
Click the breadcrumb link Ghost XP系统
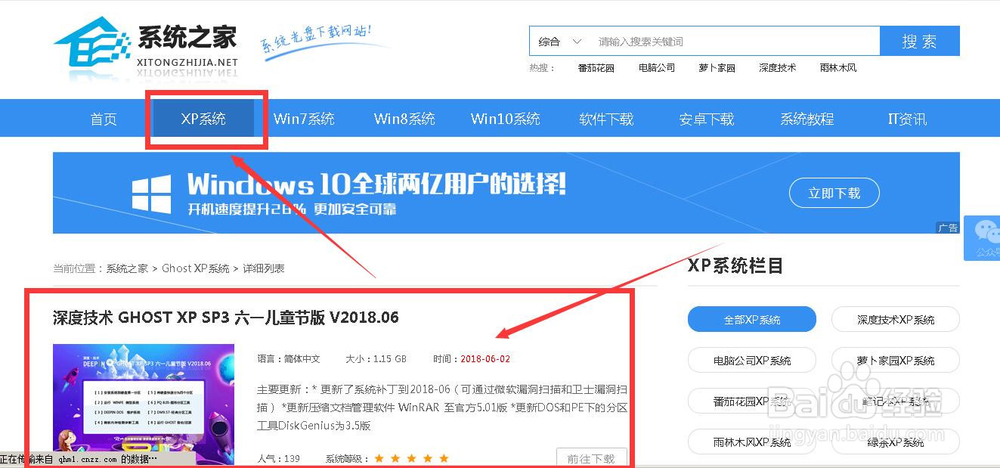[195, 268]
